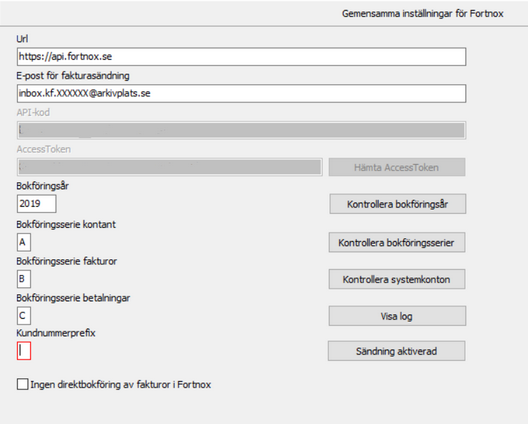This screenshot has width=528, height=424.
Task: Select the Bokföringsserie kontant field containing A
Action: pos(24,242)
